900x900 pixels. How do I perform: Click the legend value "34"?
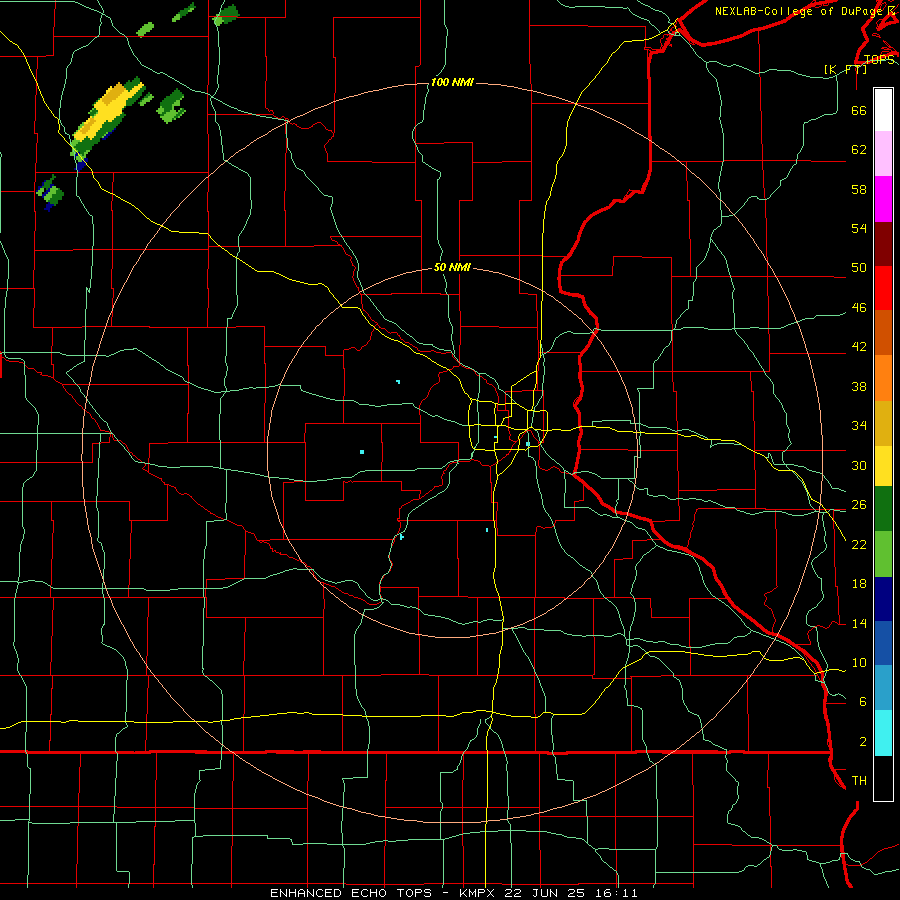pyautogui.click(x=859, y=426)
